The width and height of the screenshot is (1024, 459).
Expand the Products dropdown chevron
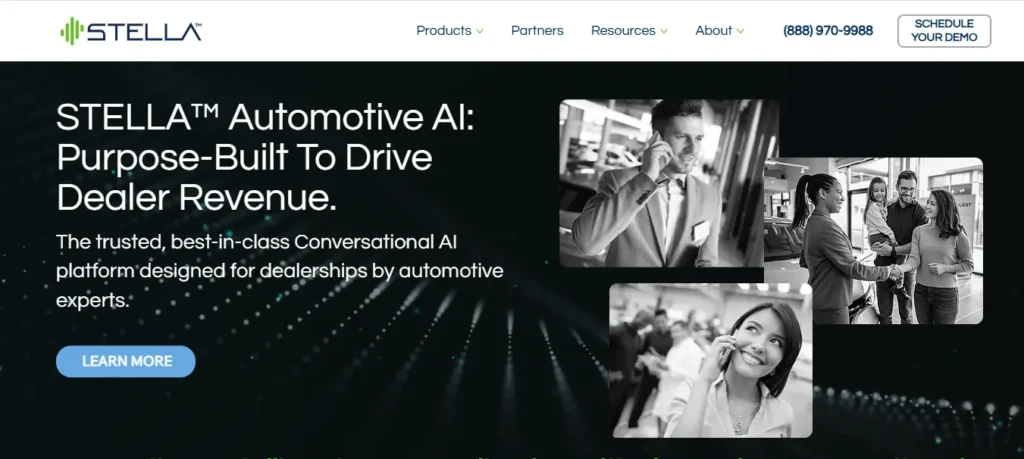(x=480, y=31)
